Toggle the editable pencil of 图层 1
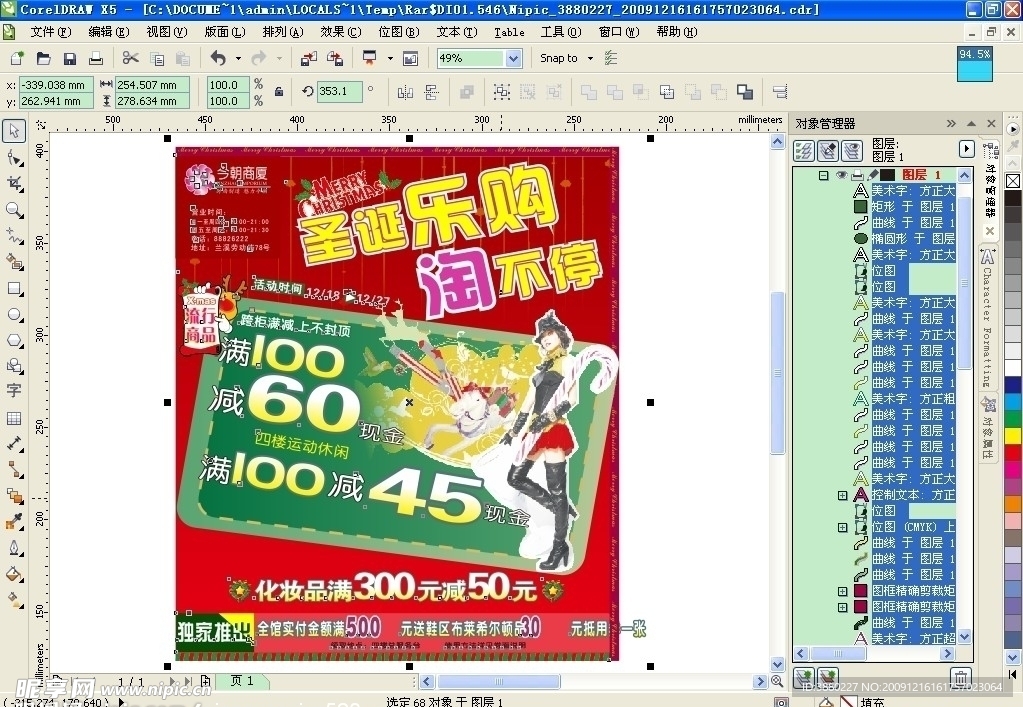The width and height of the screenshot is (1023, 707). click(x=872, y=175)
